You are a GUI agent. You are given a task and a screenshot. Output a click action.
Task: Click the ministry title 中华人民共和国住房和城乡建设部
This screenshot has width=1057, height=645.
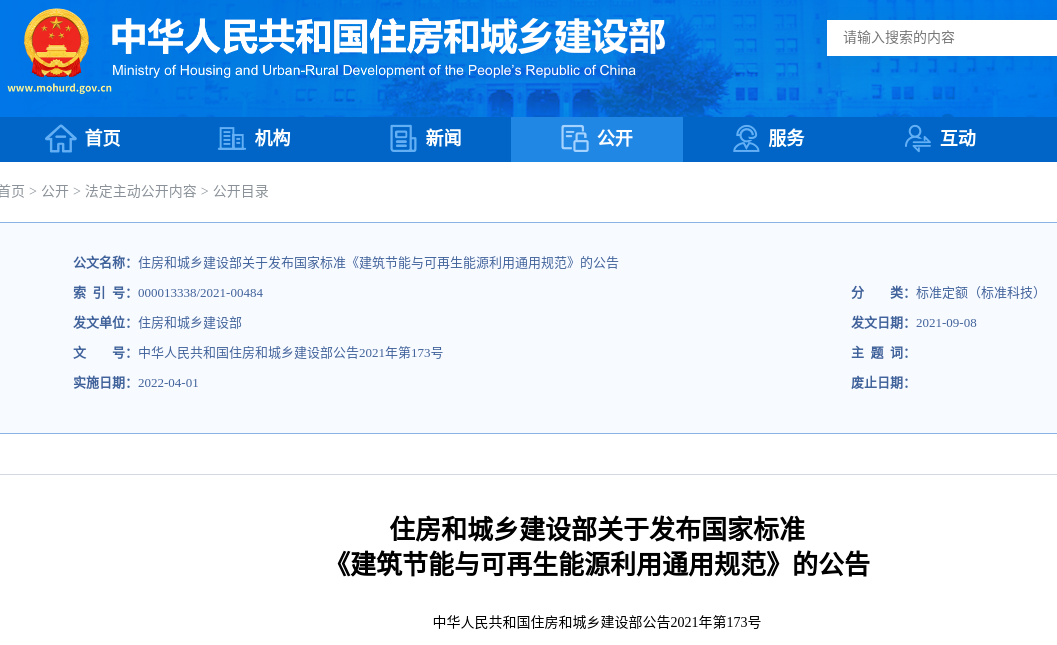pyautogui.click(x=388, y=36)
